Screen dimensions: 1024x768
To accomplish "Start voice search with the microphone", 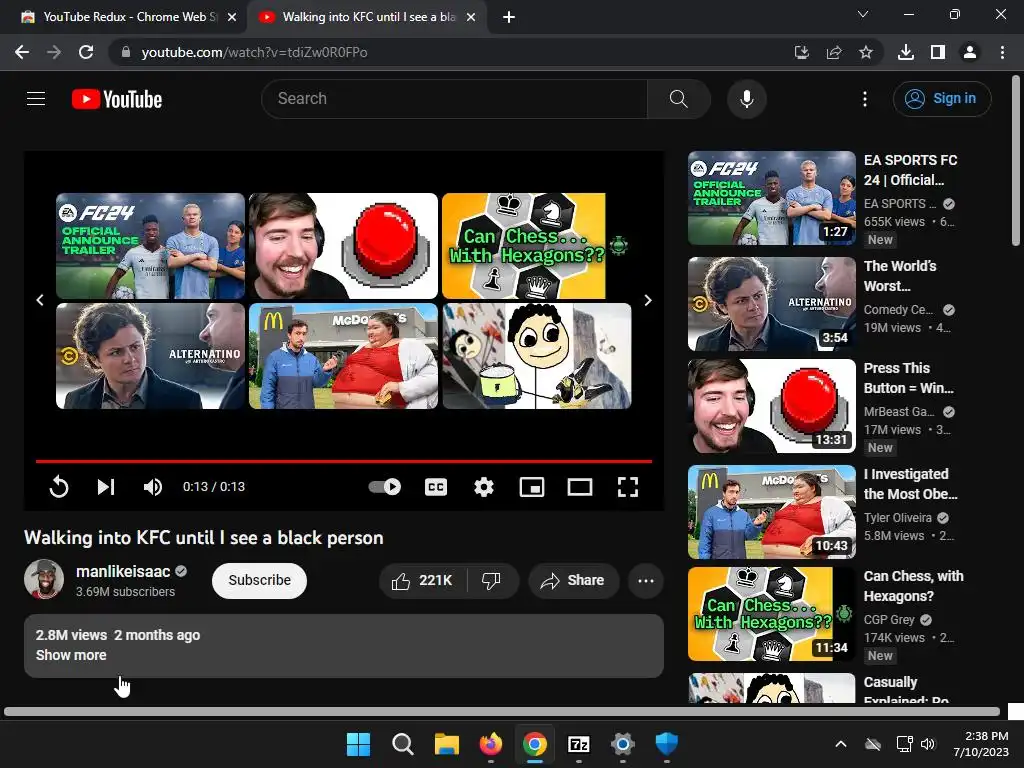I will (x=746, y=99).
